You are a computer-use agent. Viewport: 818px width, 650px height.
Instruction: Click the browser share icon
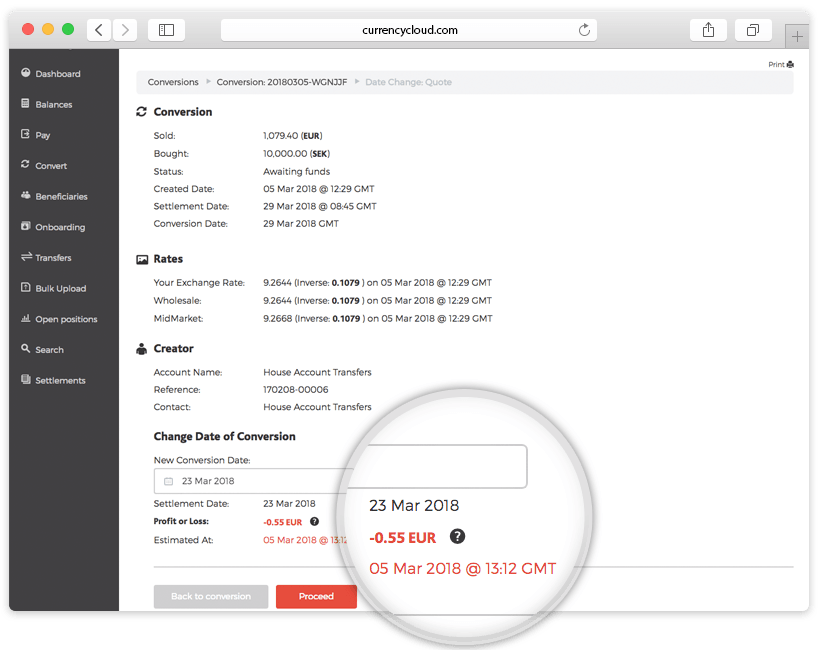(x=708, y=30)
